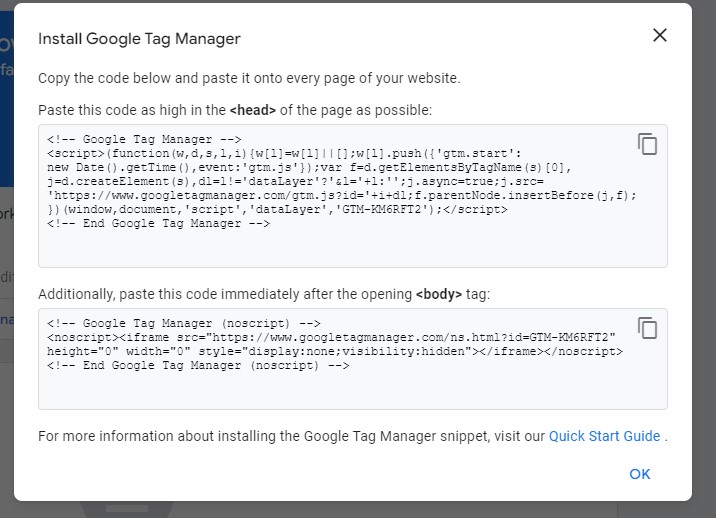Image resolution: width=716 pixels, height=518 pixels.
Task: Click the googletagmanager.com/gtm.js URL line
Action: (342, 196)
